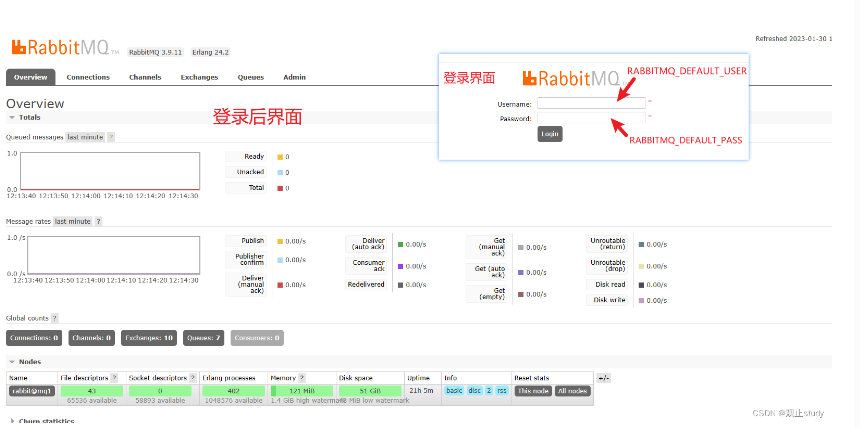
Task: Open help icon beside Message rates
Action: (x=98, y=221)
